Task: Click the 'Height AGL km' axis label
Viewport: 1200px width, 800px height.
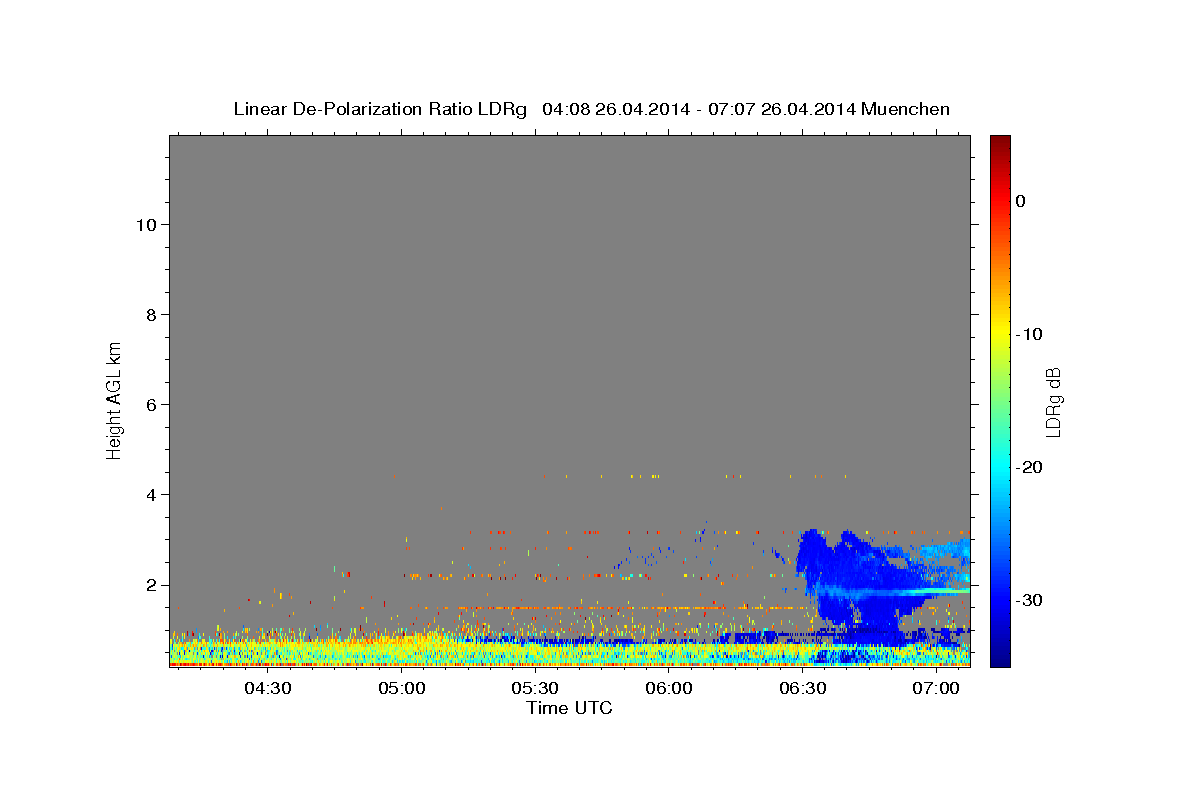Action: coord(114,399)
